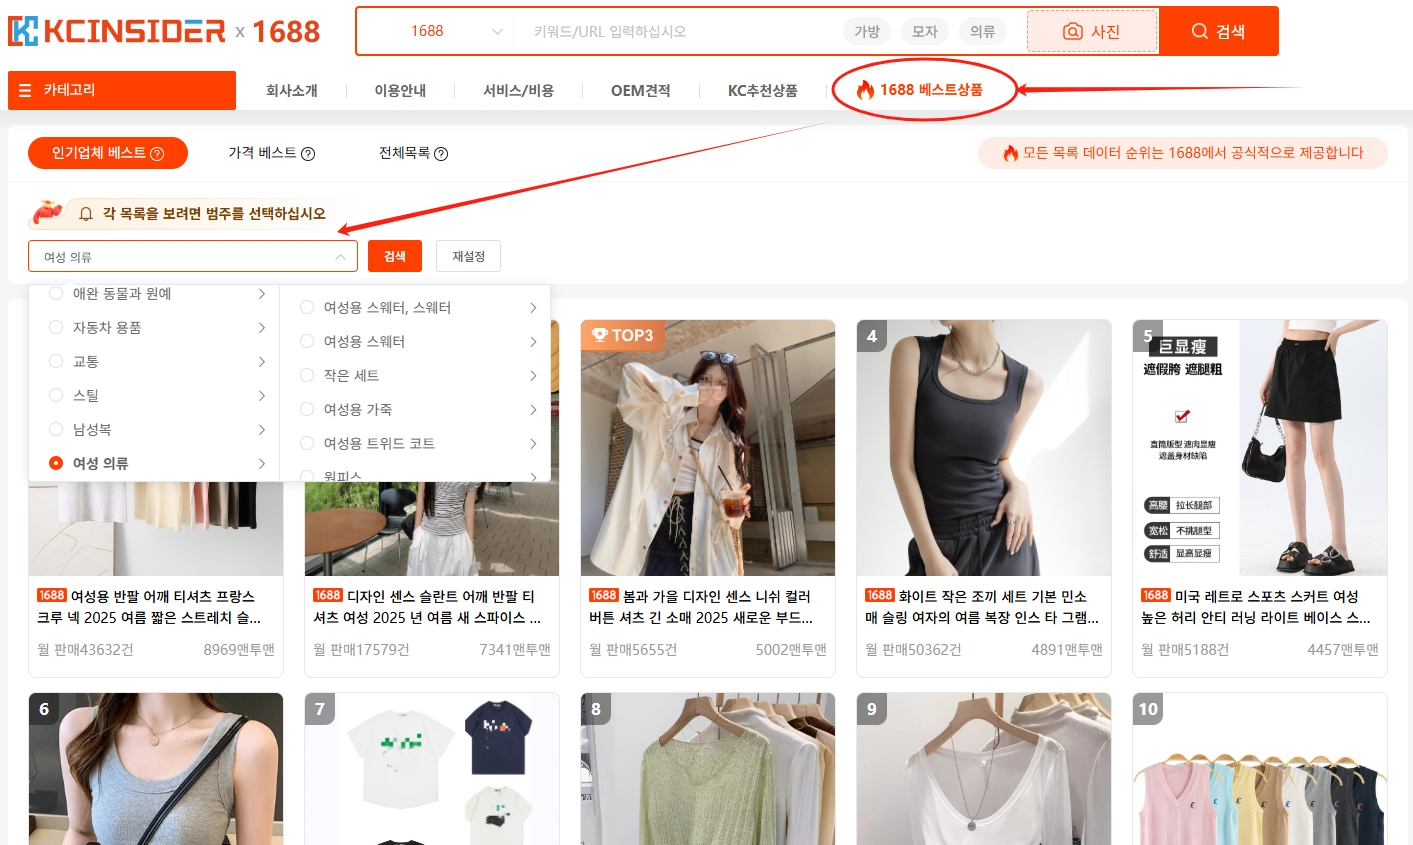Screen dimensions: 1413x845
Task: Click the hamburger icon beside 카테고리
Action: point(25,90)
